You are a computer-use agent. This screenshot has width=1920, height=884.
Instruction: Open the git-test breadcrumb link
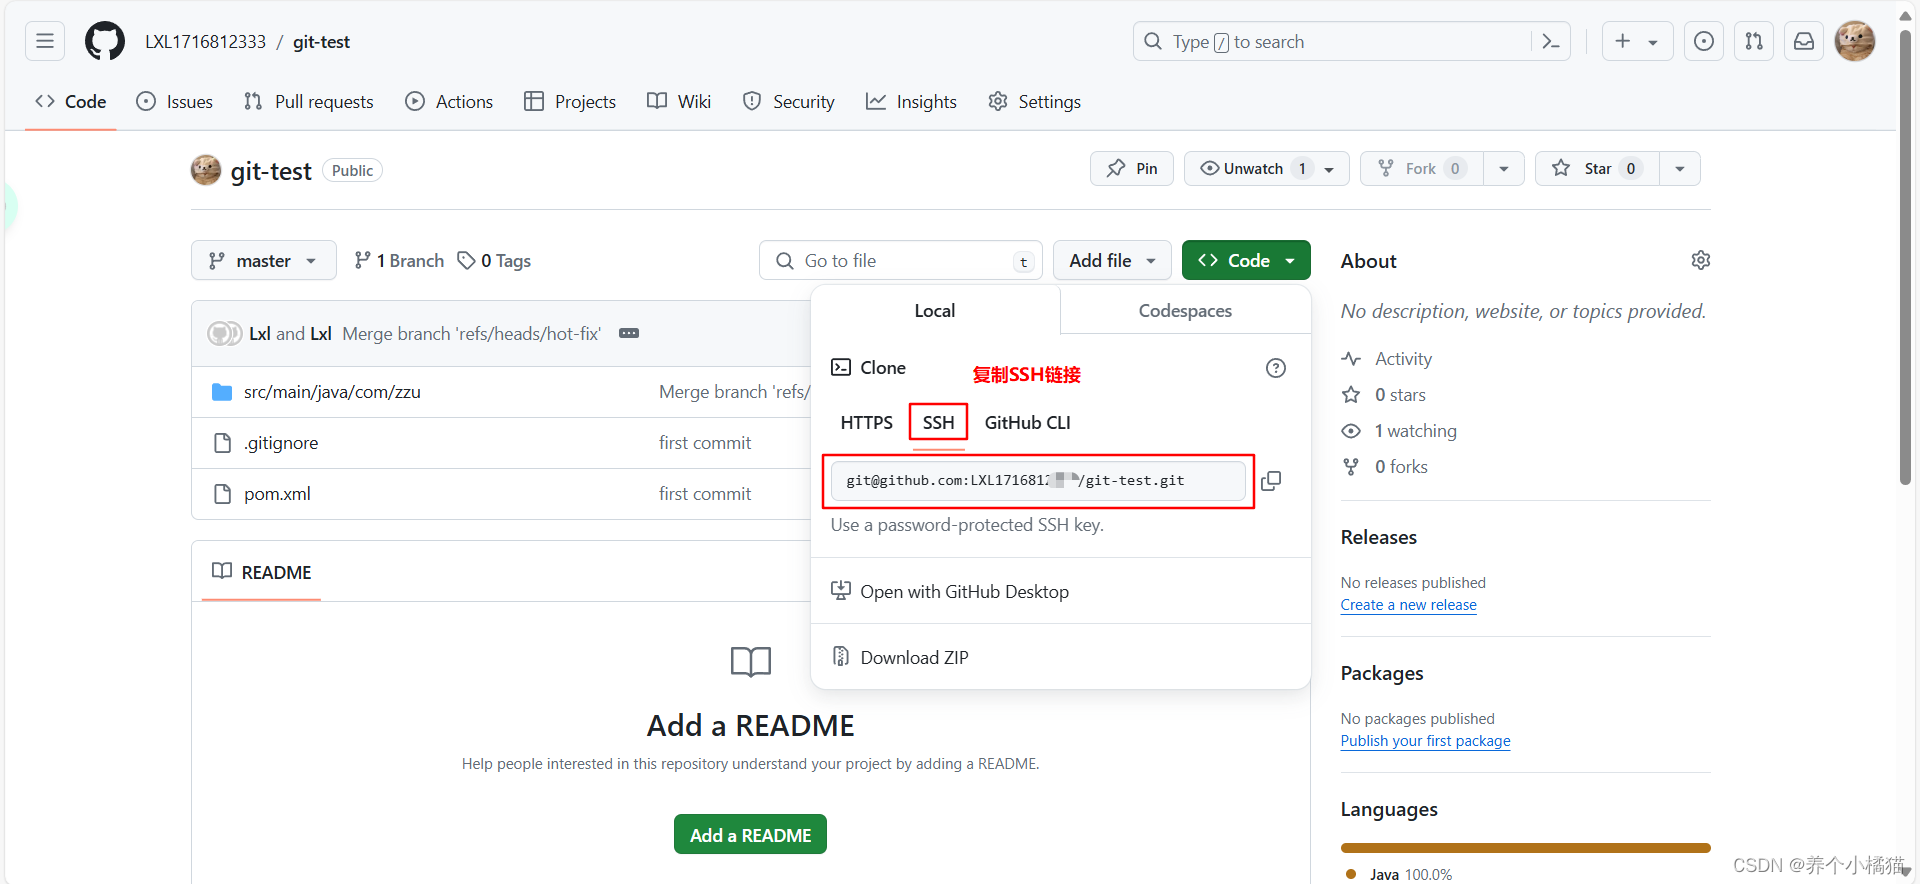321,41
